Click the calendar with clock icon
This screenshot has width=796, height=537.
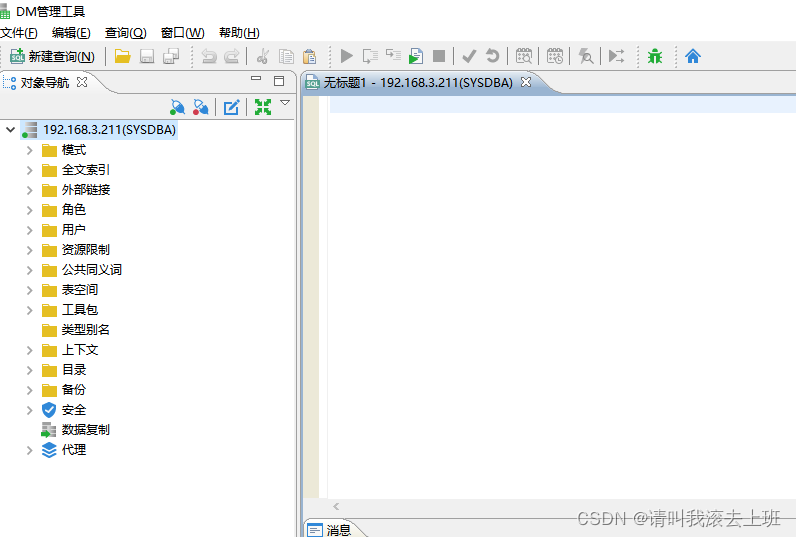(555, 56)
